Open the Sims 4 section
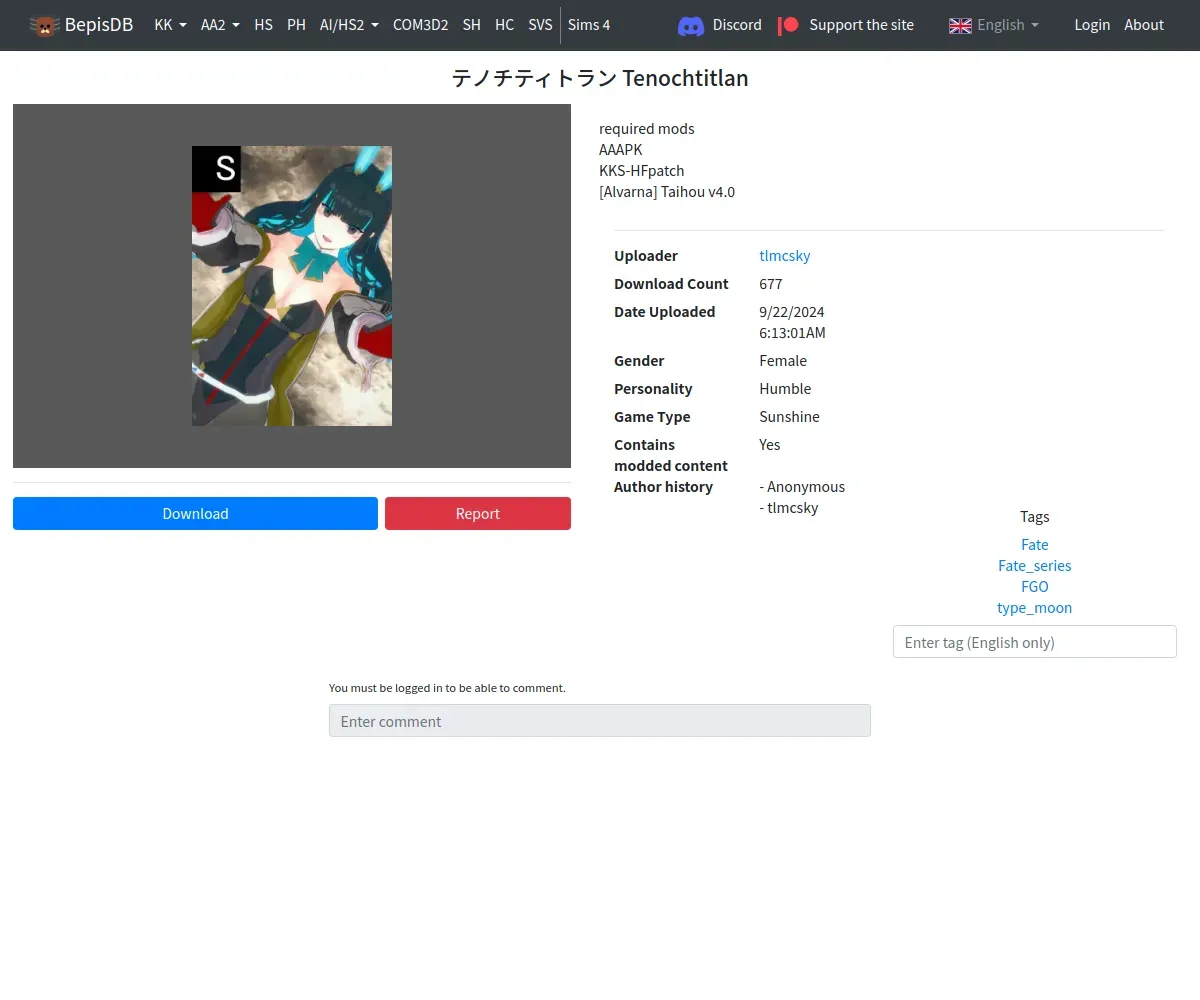Image resolution: width=1200 pixels, height=1000 pixels. tap(589, 25)
